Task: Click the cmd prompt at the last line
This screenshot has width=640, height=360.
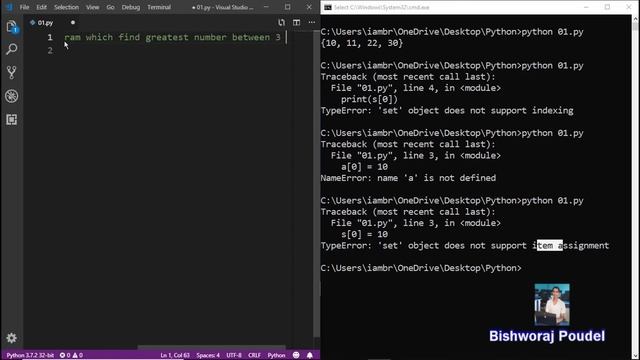Action: coord(421,268)
